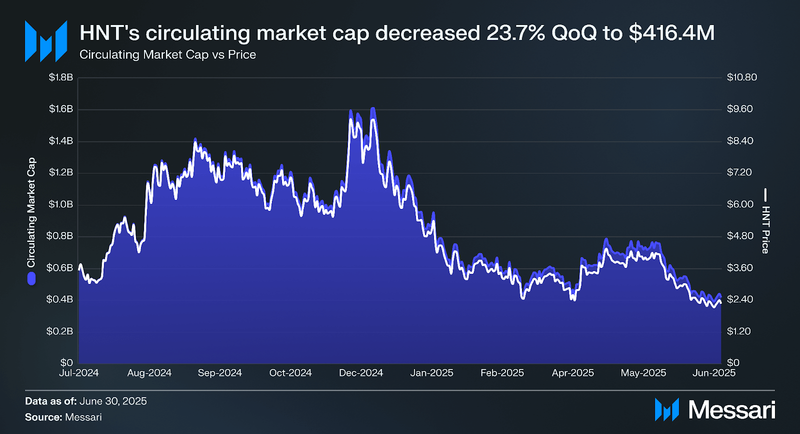Click the Apr-2025 date label
The image size is (800, 434).
(572, 373)
